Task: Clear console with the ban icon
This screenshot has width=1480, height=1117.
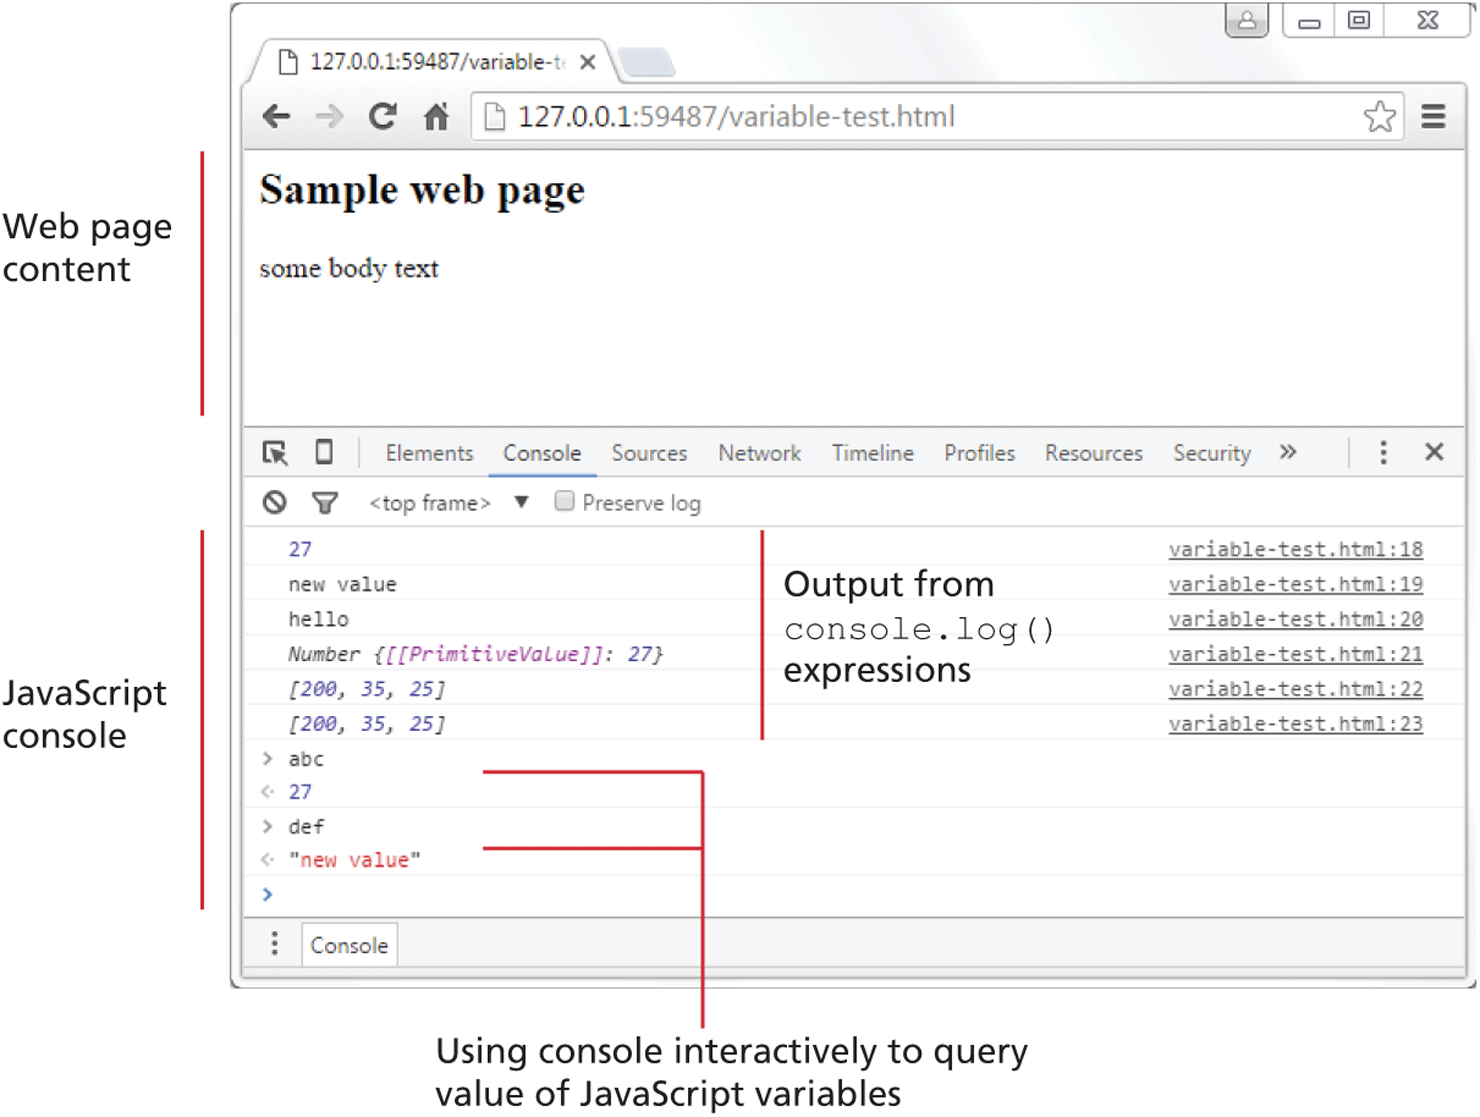Action: tap(275, 502)
